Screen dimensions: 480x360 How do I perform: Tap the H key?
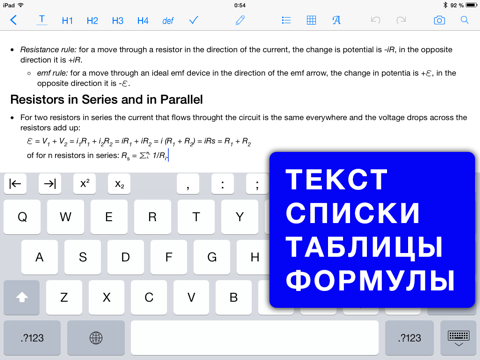coord(253,257)
